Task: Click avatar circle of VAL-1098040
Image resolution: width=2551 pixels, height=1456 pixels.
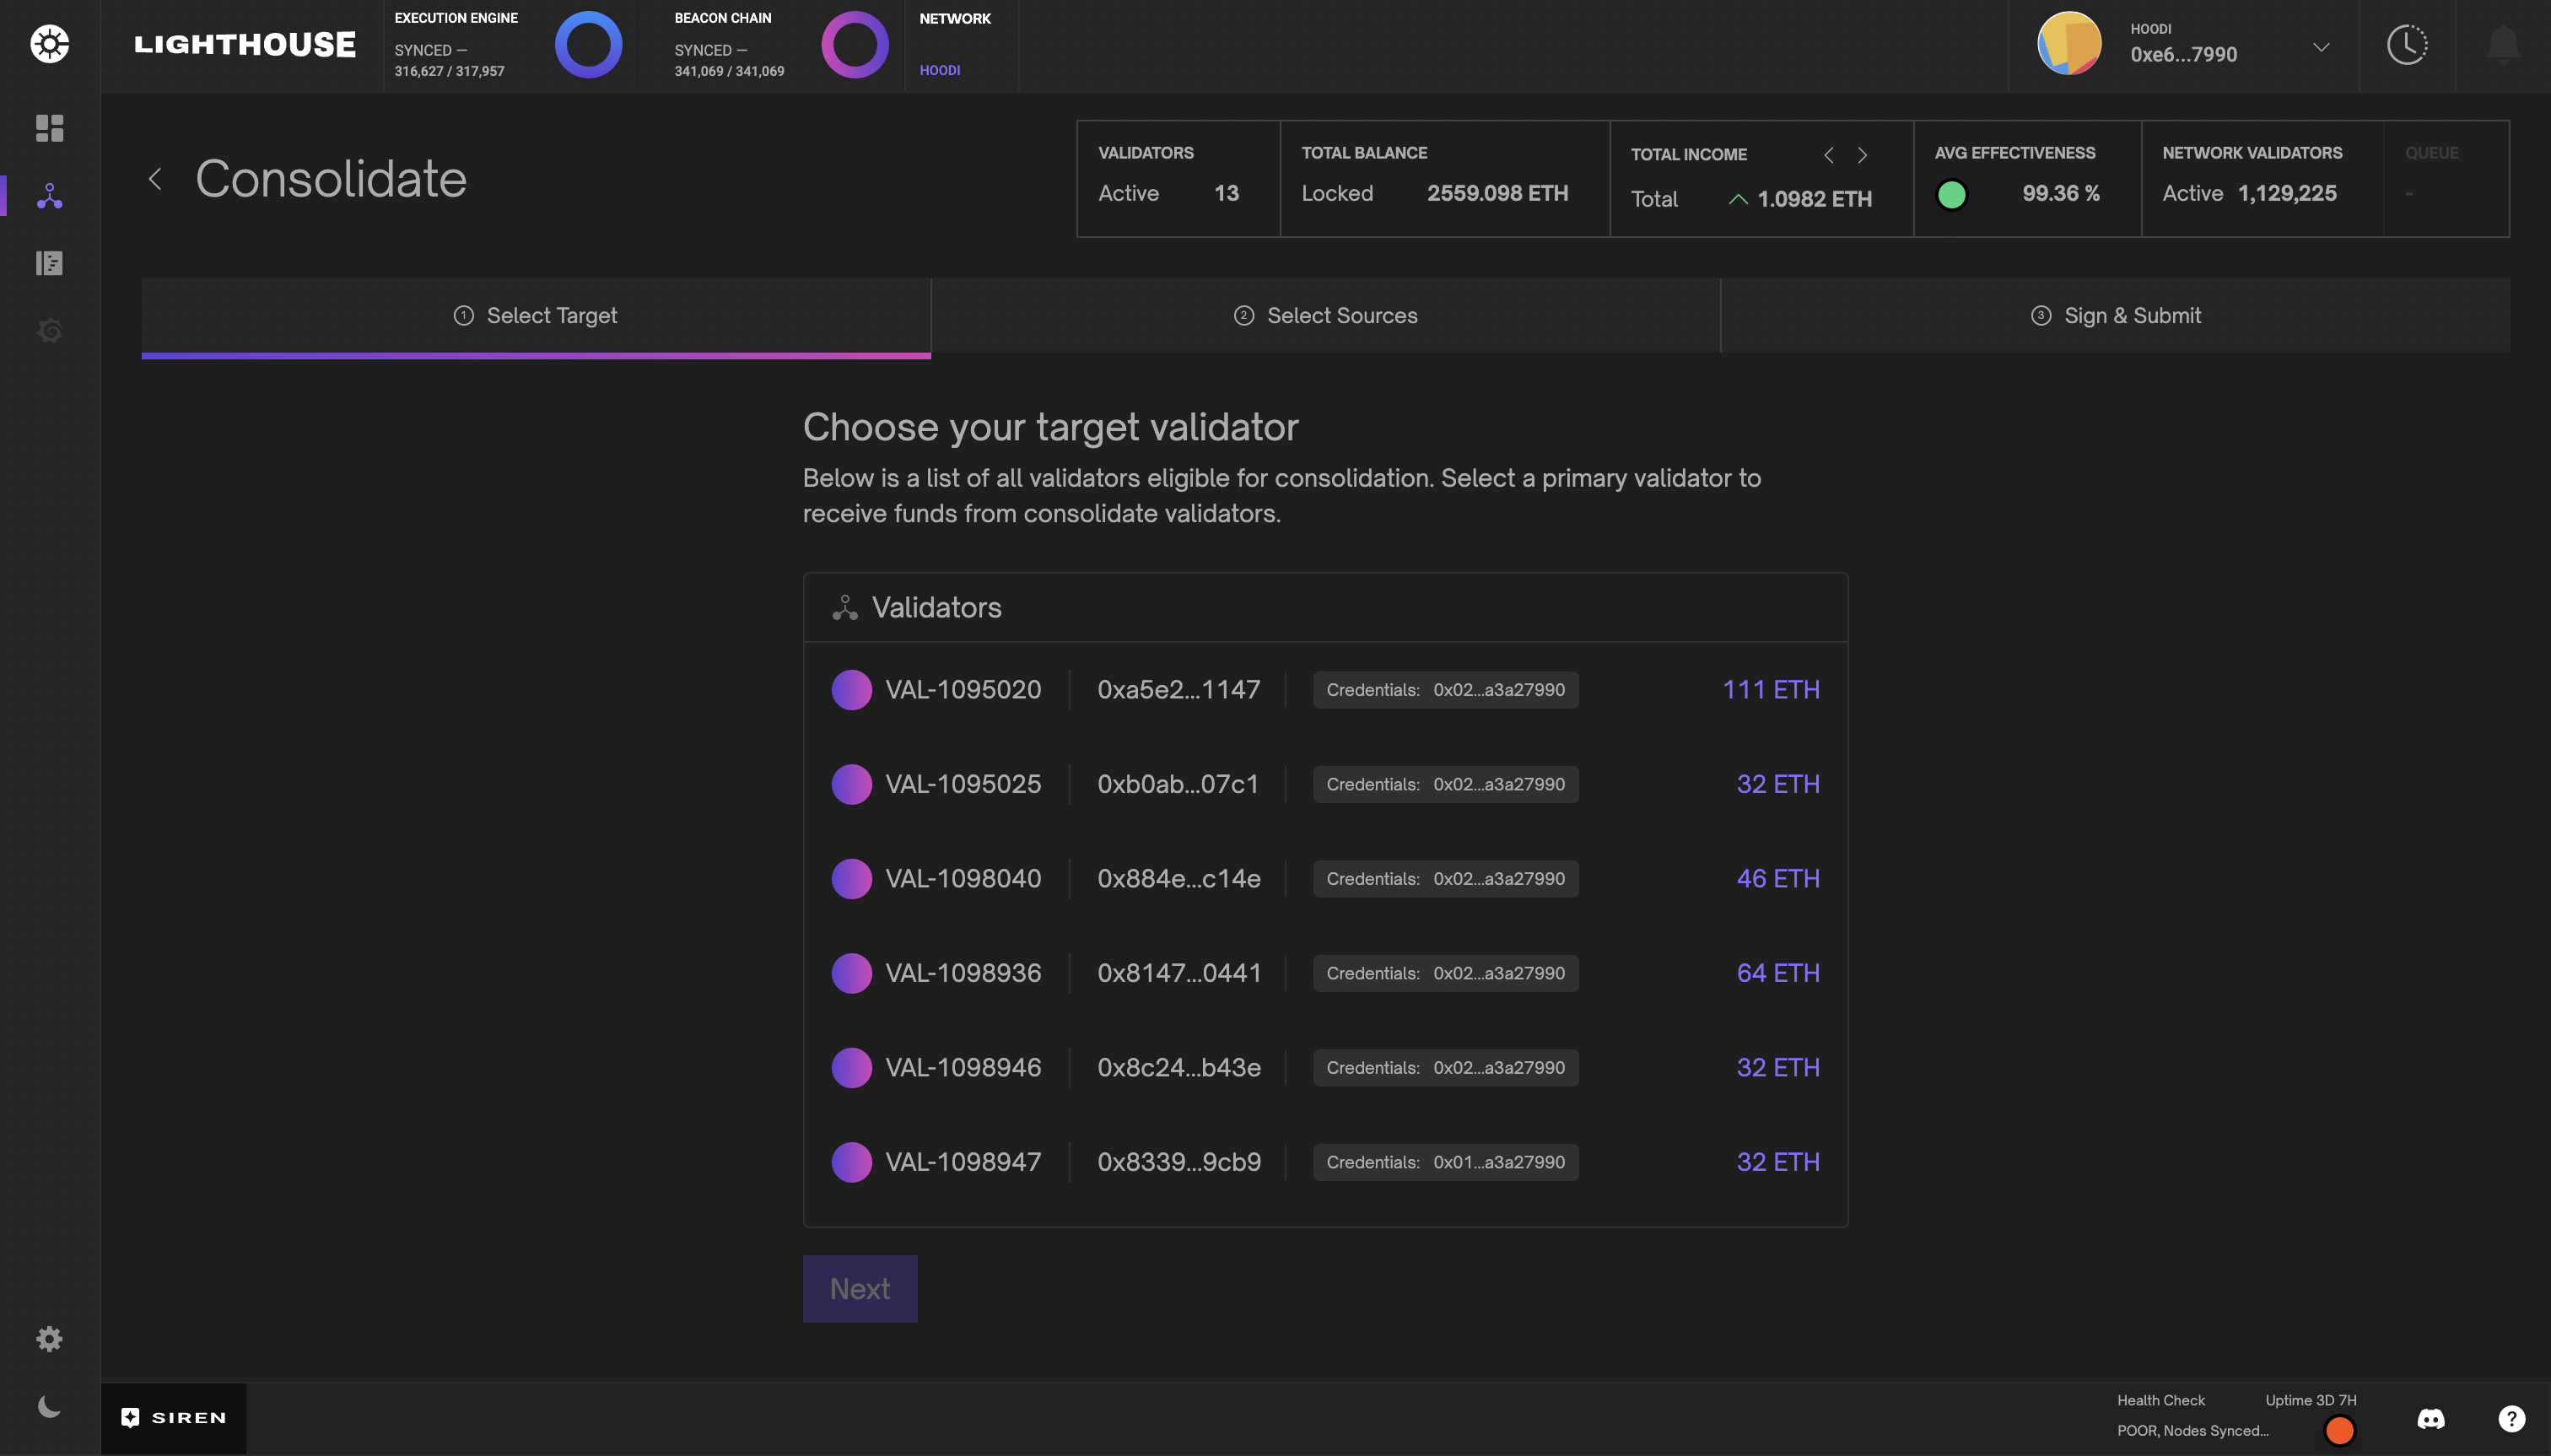Action: (x=852, y=879)
